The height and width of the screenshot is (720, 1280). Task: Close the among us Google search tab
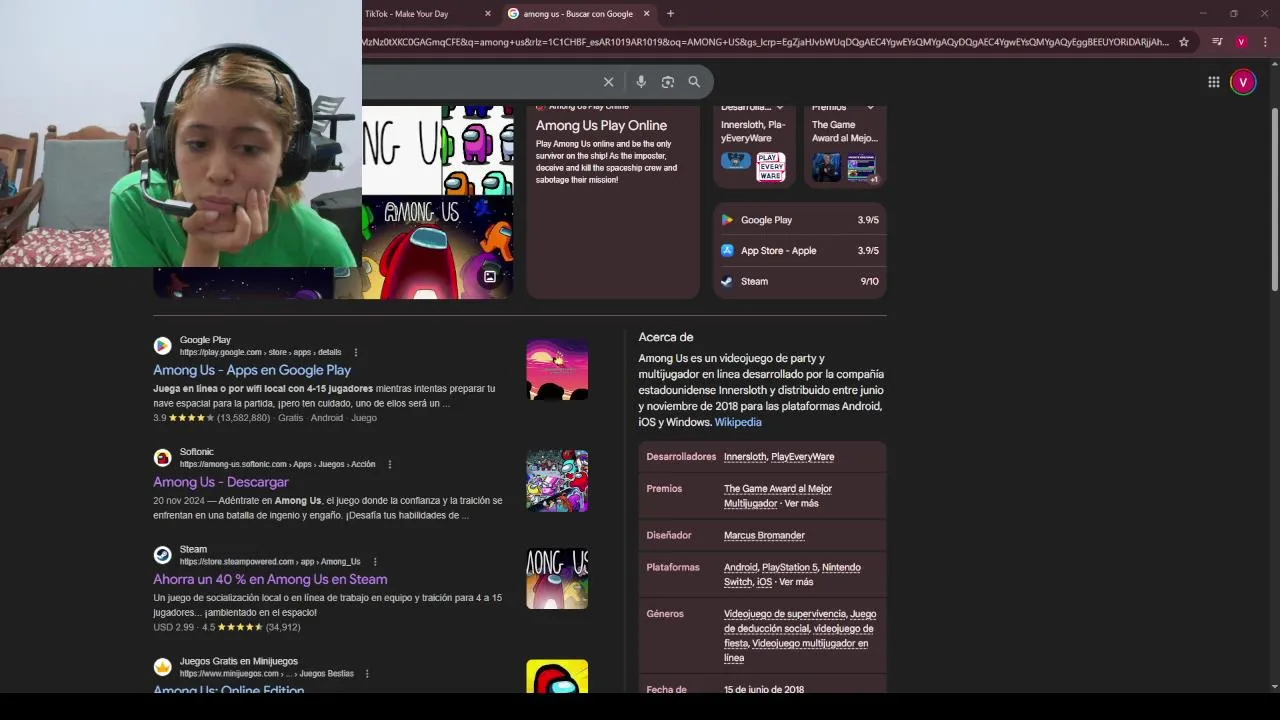pos(646,14)
